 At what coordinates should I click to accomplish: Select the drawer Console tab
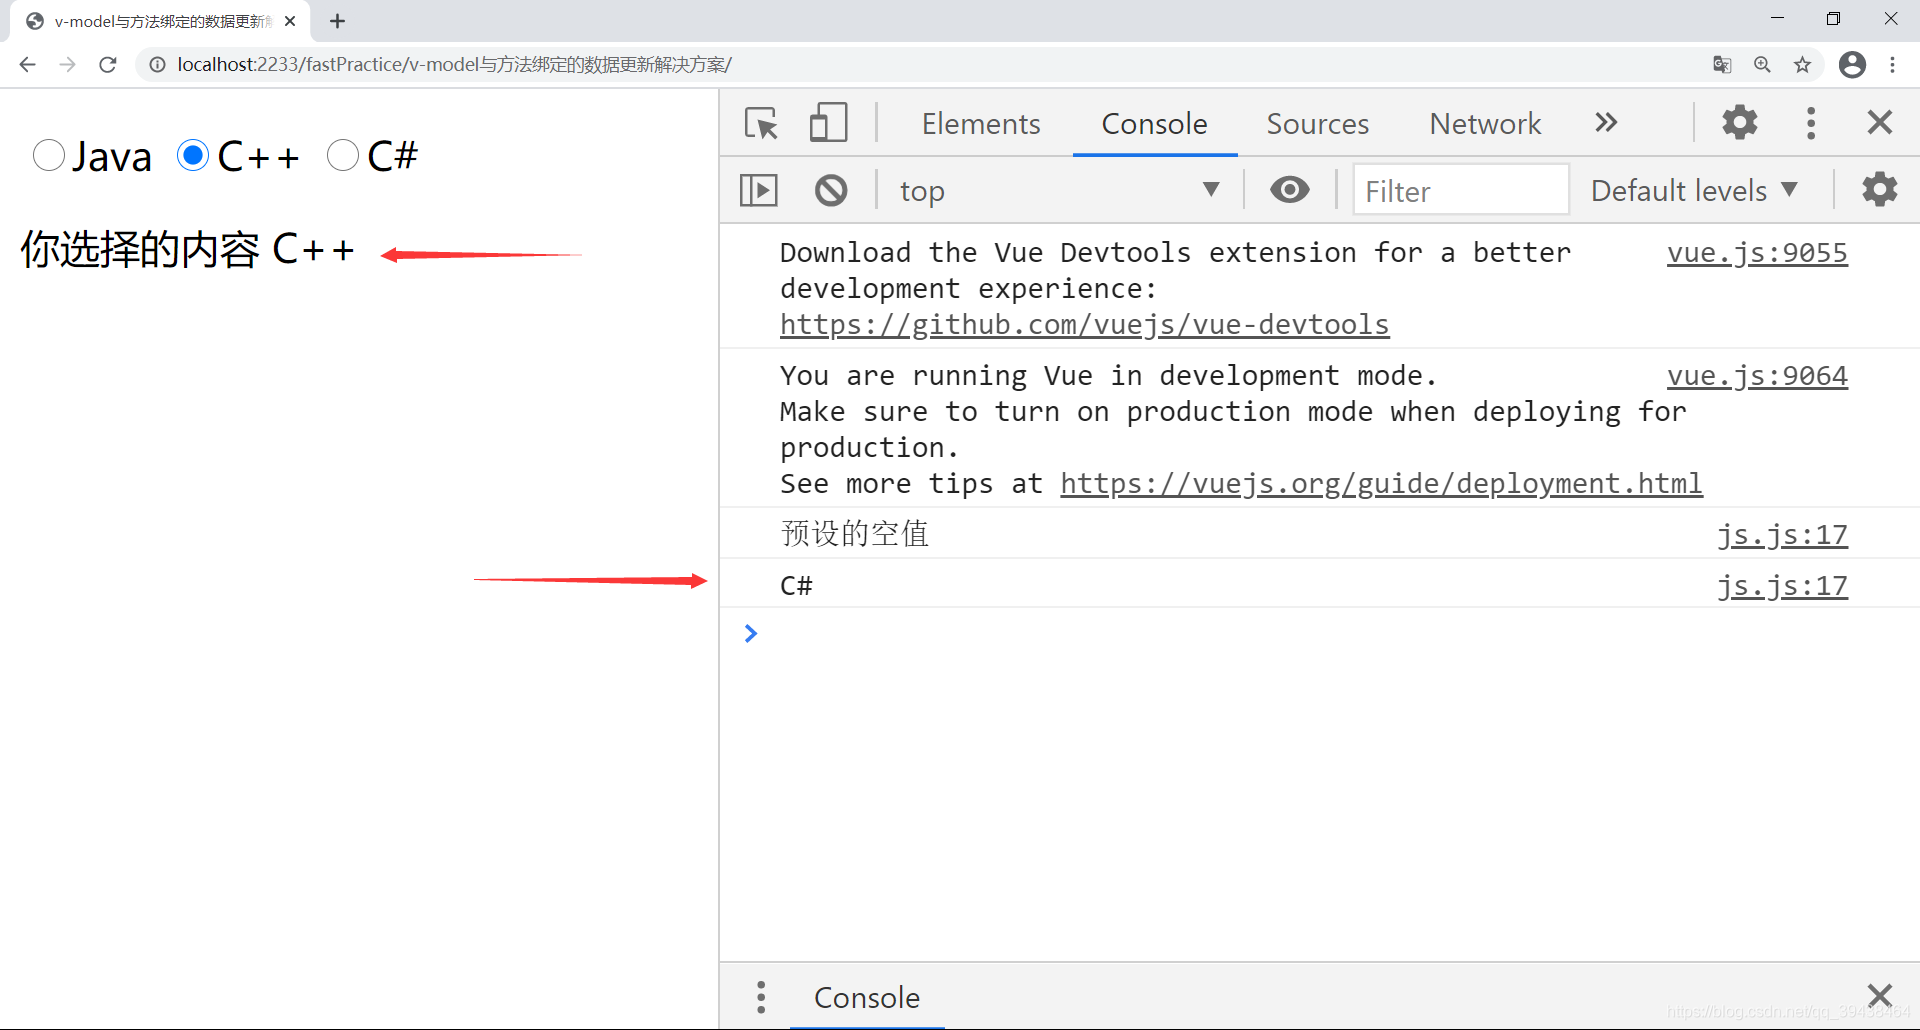click(867, 997)
